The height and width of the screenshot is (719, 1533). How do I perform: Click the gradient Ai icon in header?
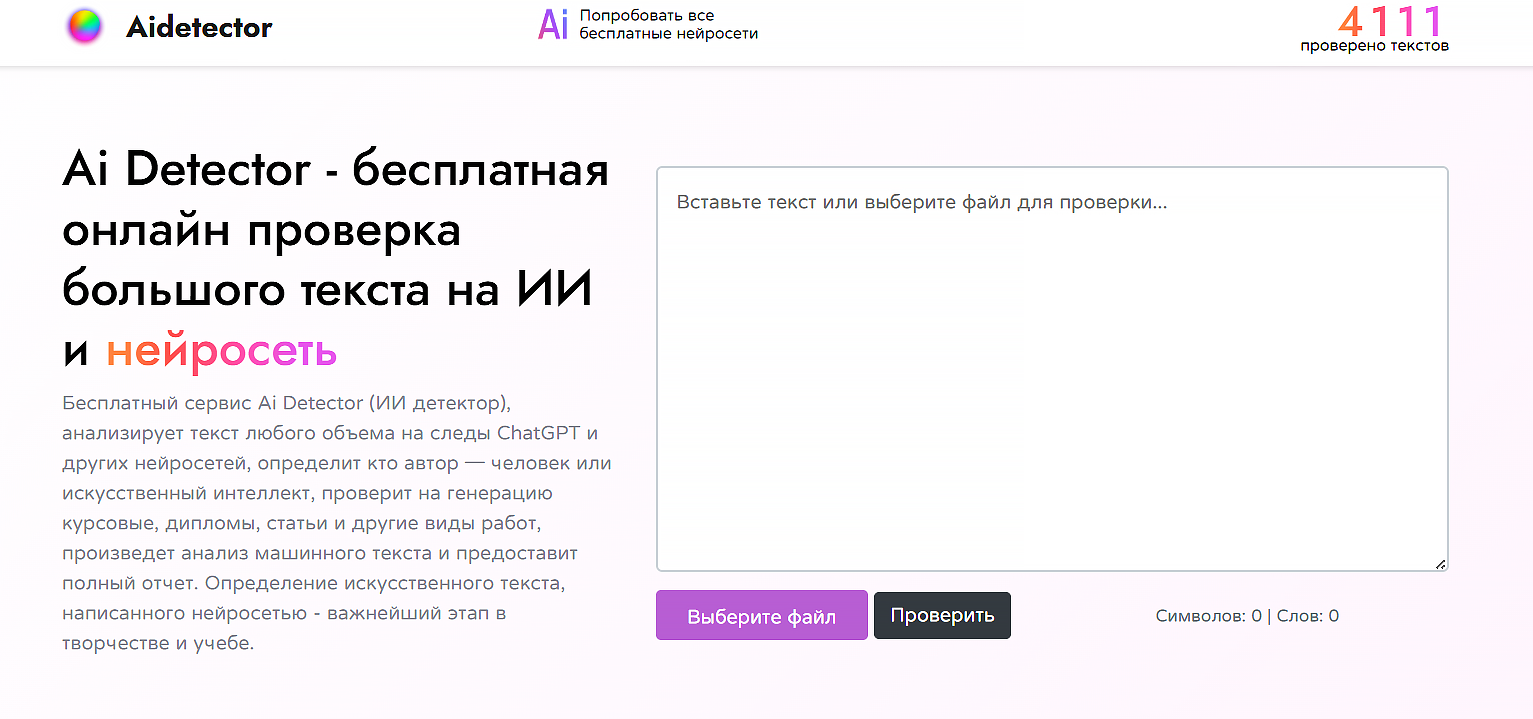(552, 24)
